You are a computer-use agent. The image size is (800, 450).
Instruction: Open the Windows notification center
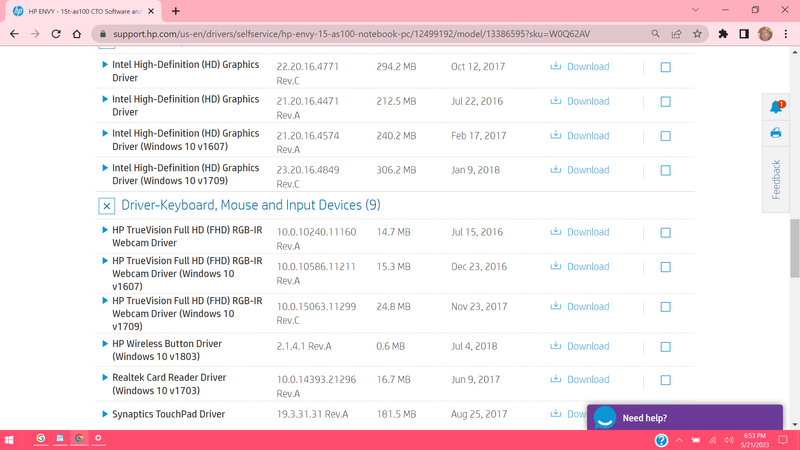click(783, 440)
